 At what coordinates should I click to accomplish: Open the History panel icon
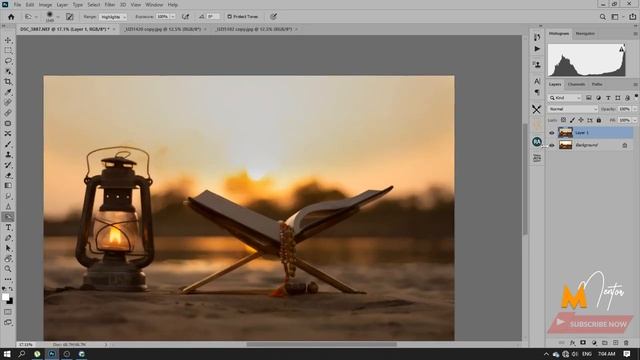pos(537,37)
